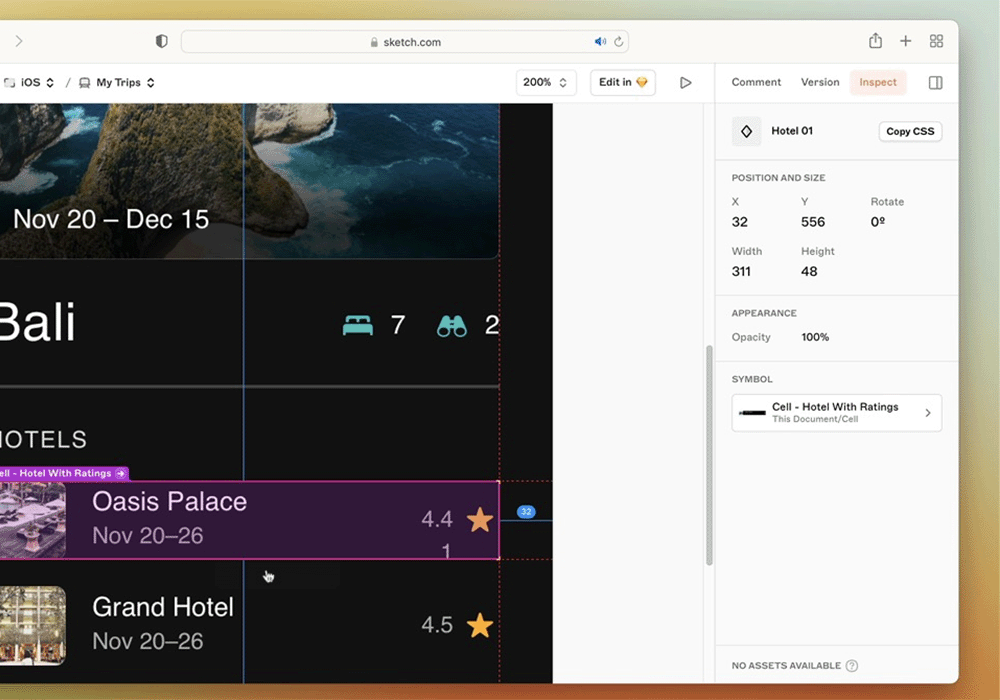The width and height of the screenshot is (1000, 700).
Task: Click the Edit in Sketch button
Action: [623, 82]
